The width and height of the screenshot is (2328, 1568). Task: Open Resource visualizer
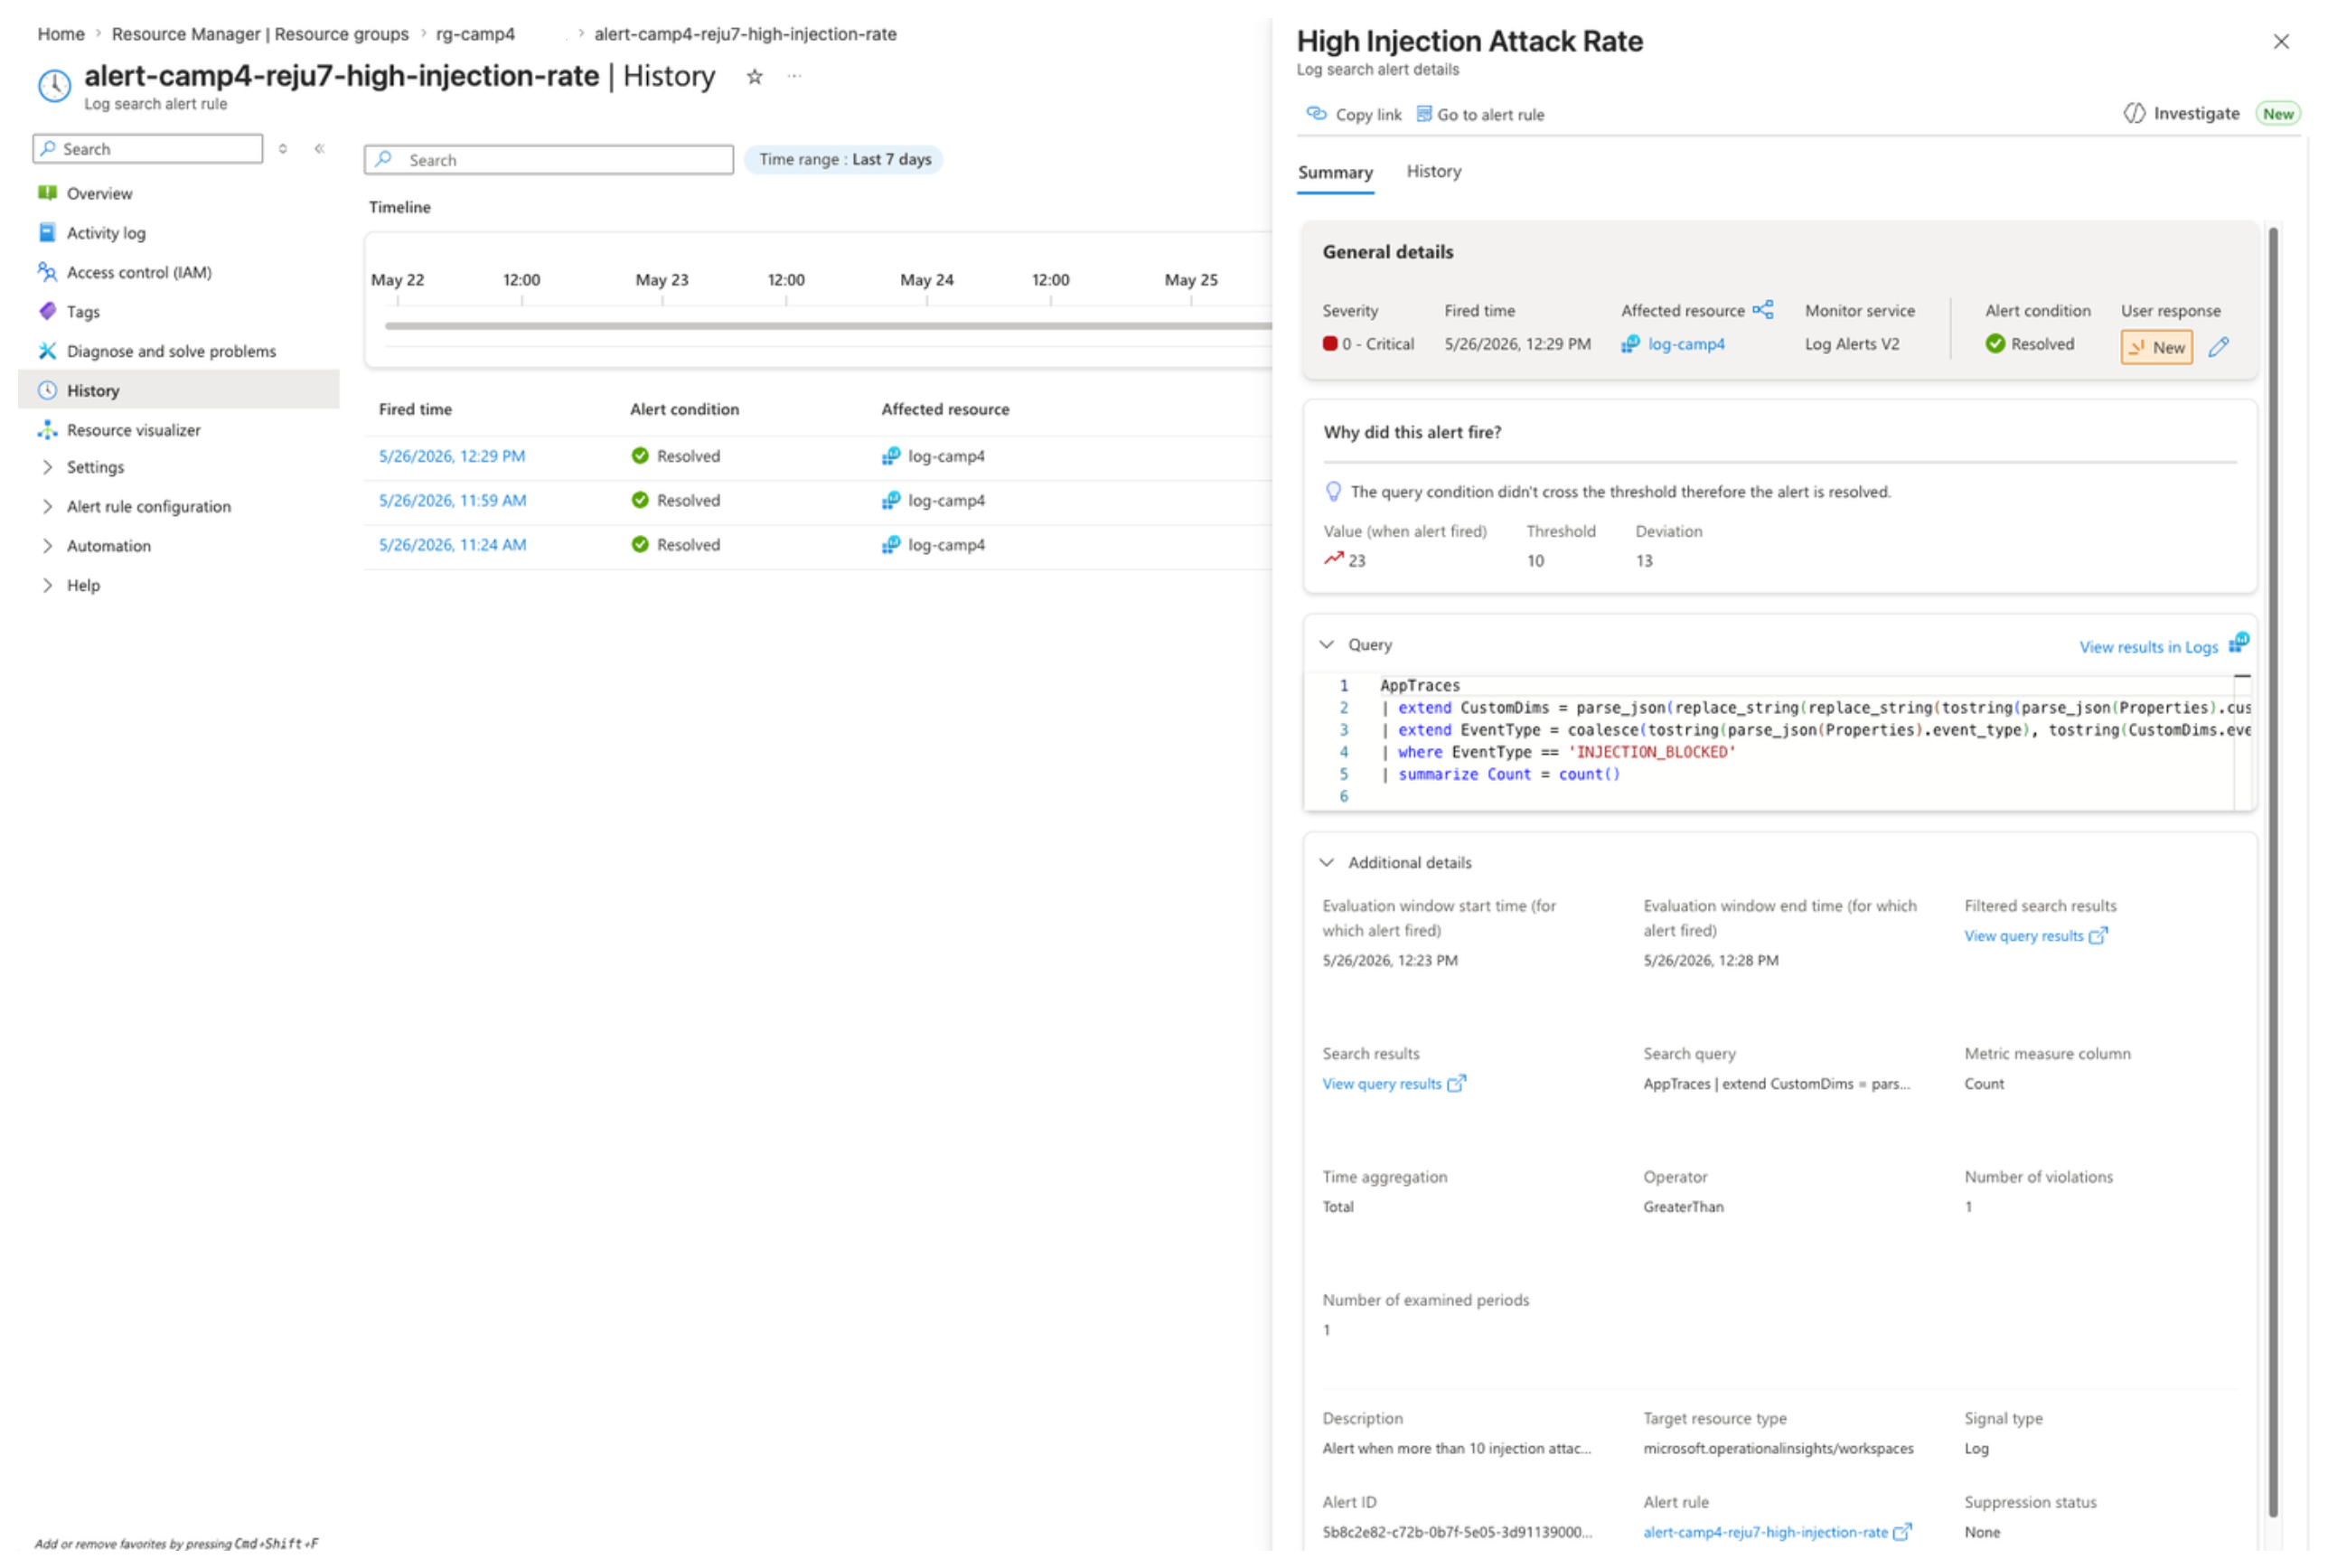tap(134, 430)
